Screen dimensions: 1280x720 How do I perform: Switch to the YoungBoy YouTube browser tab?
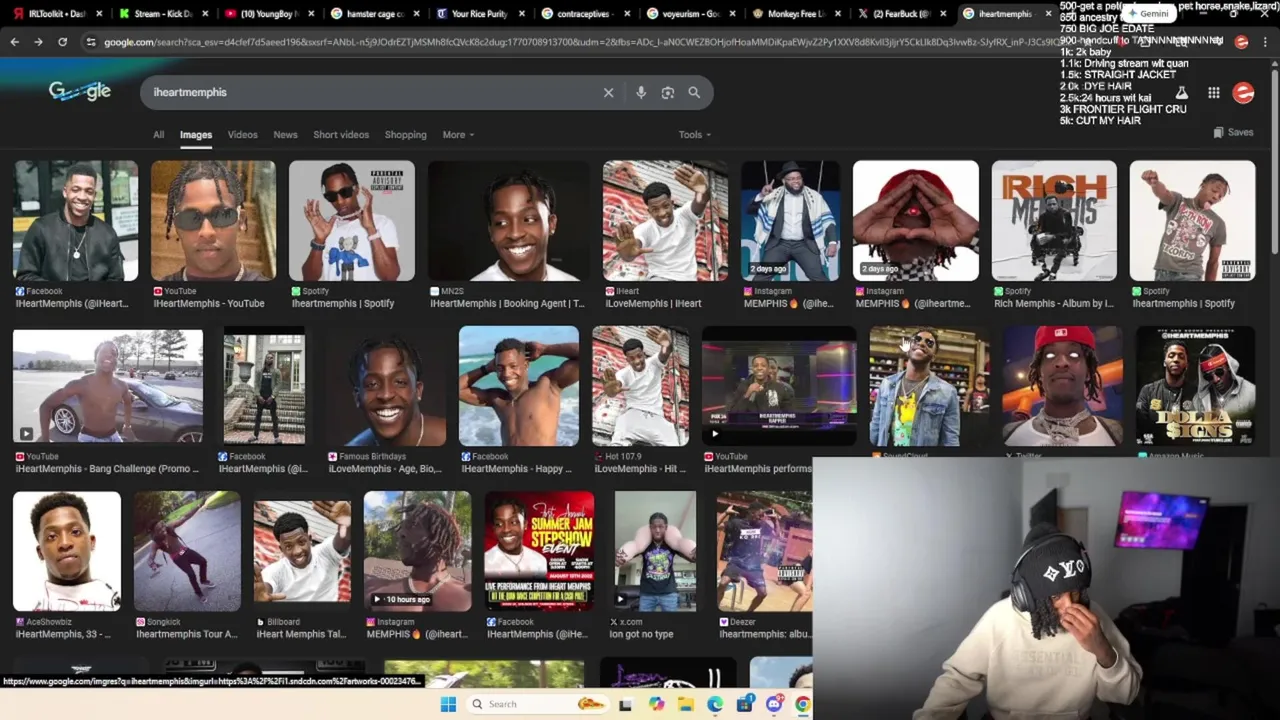pos(268,14)
